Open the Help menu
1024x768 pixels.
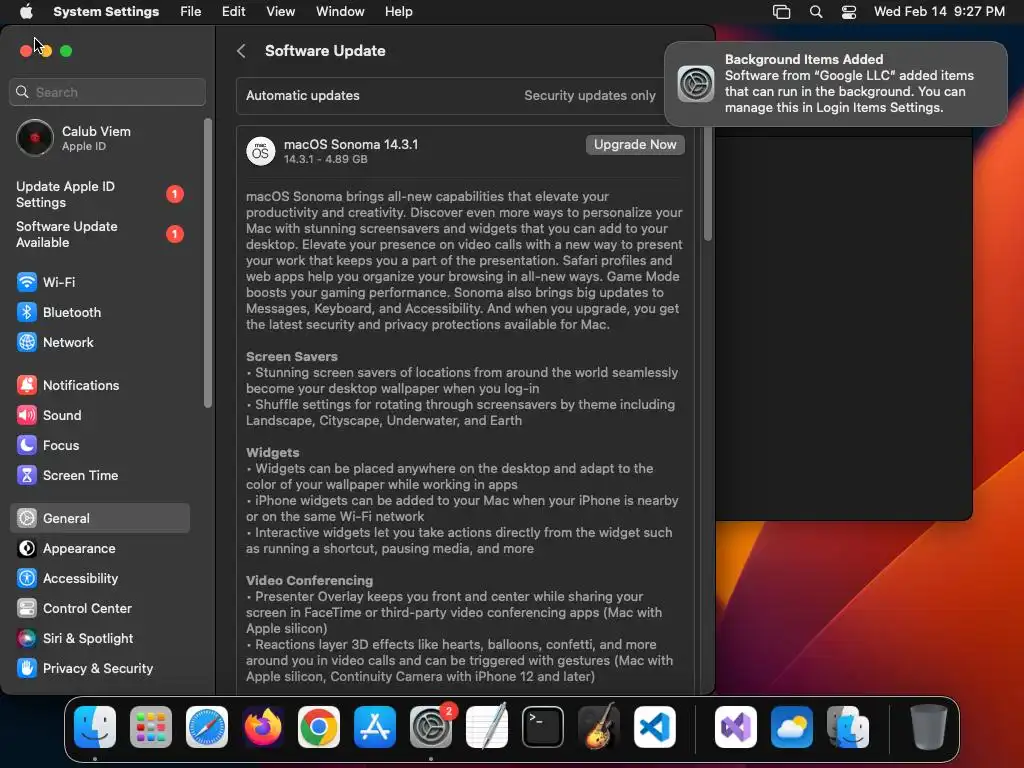click(398, 12)
